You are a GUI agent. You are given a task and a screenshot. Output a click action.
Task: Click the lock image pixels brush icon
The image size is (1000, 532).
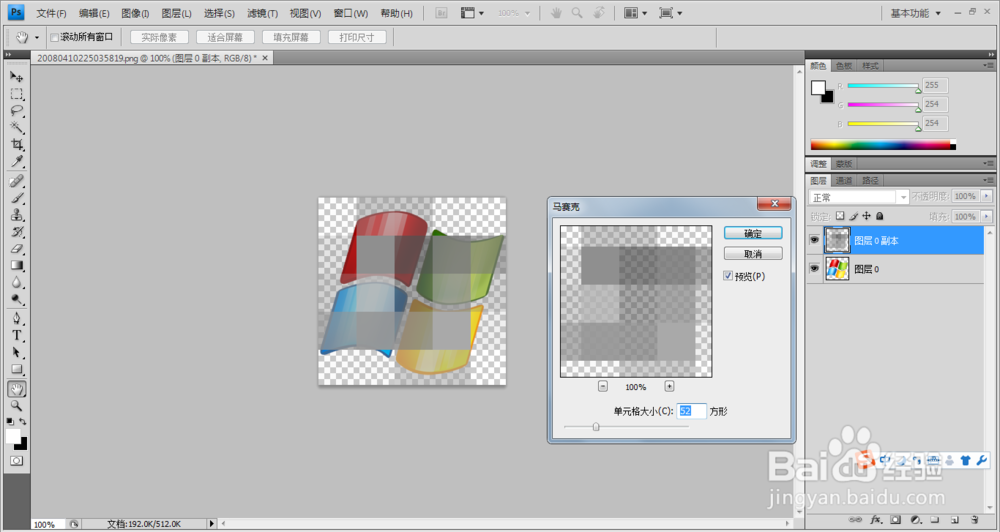(853, 216)
